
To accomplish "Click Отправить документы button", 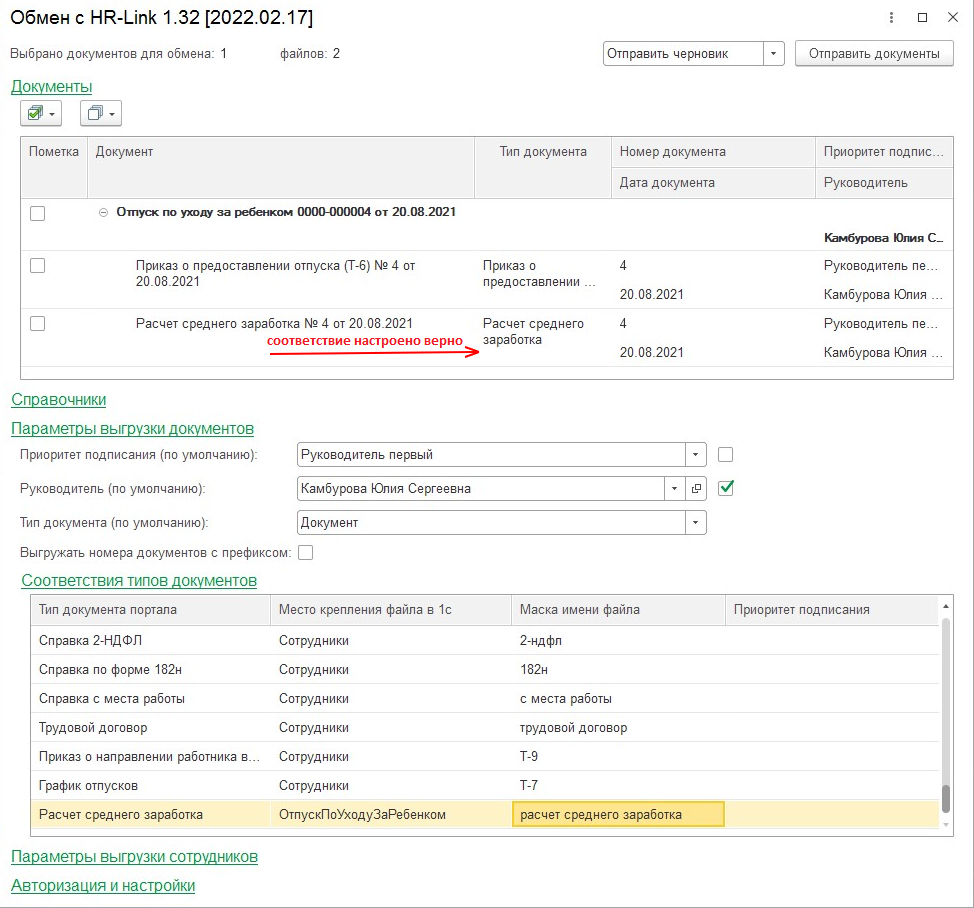I will point(874,54).
